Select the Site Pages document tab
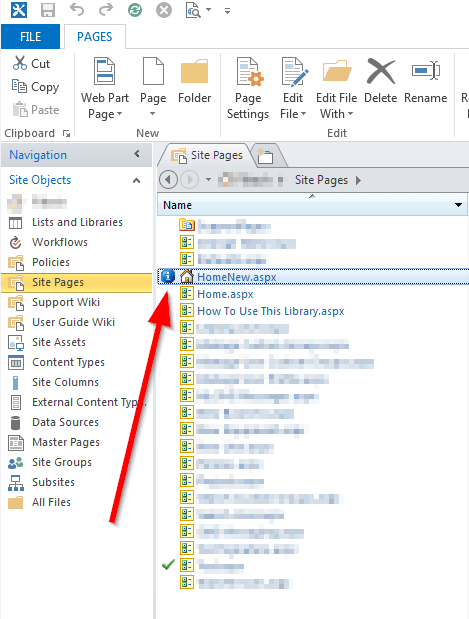The width and height of the screenshot is (469, 619). (x=207, y=156)
